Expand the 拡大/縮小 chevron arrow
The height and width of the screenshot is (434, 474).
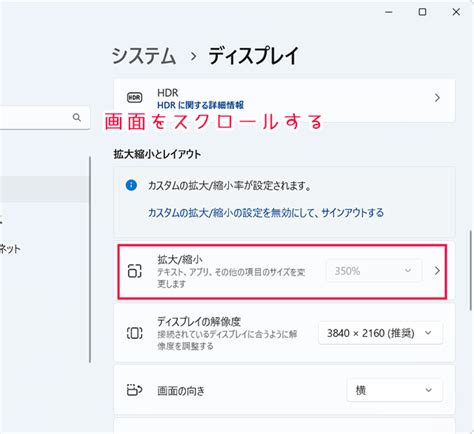(437, 271)
